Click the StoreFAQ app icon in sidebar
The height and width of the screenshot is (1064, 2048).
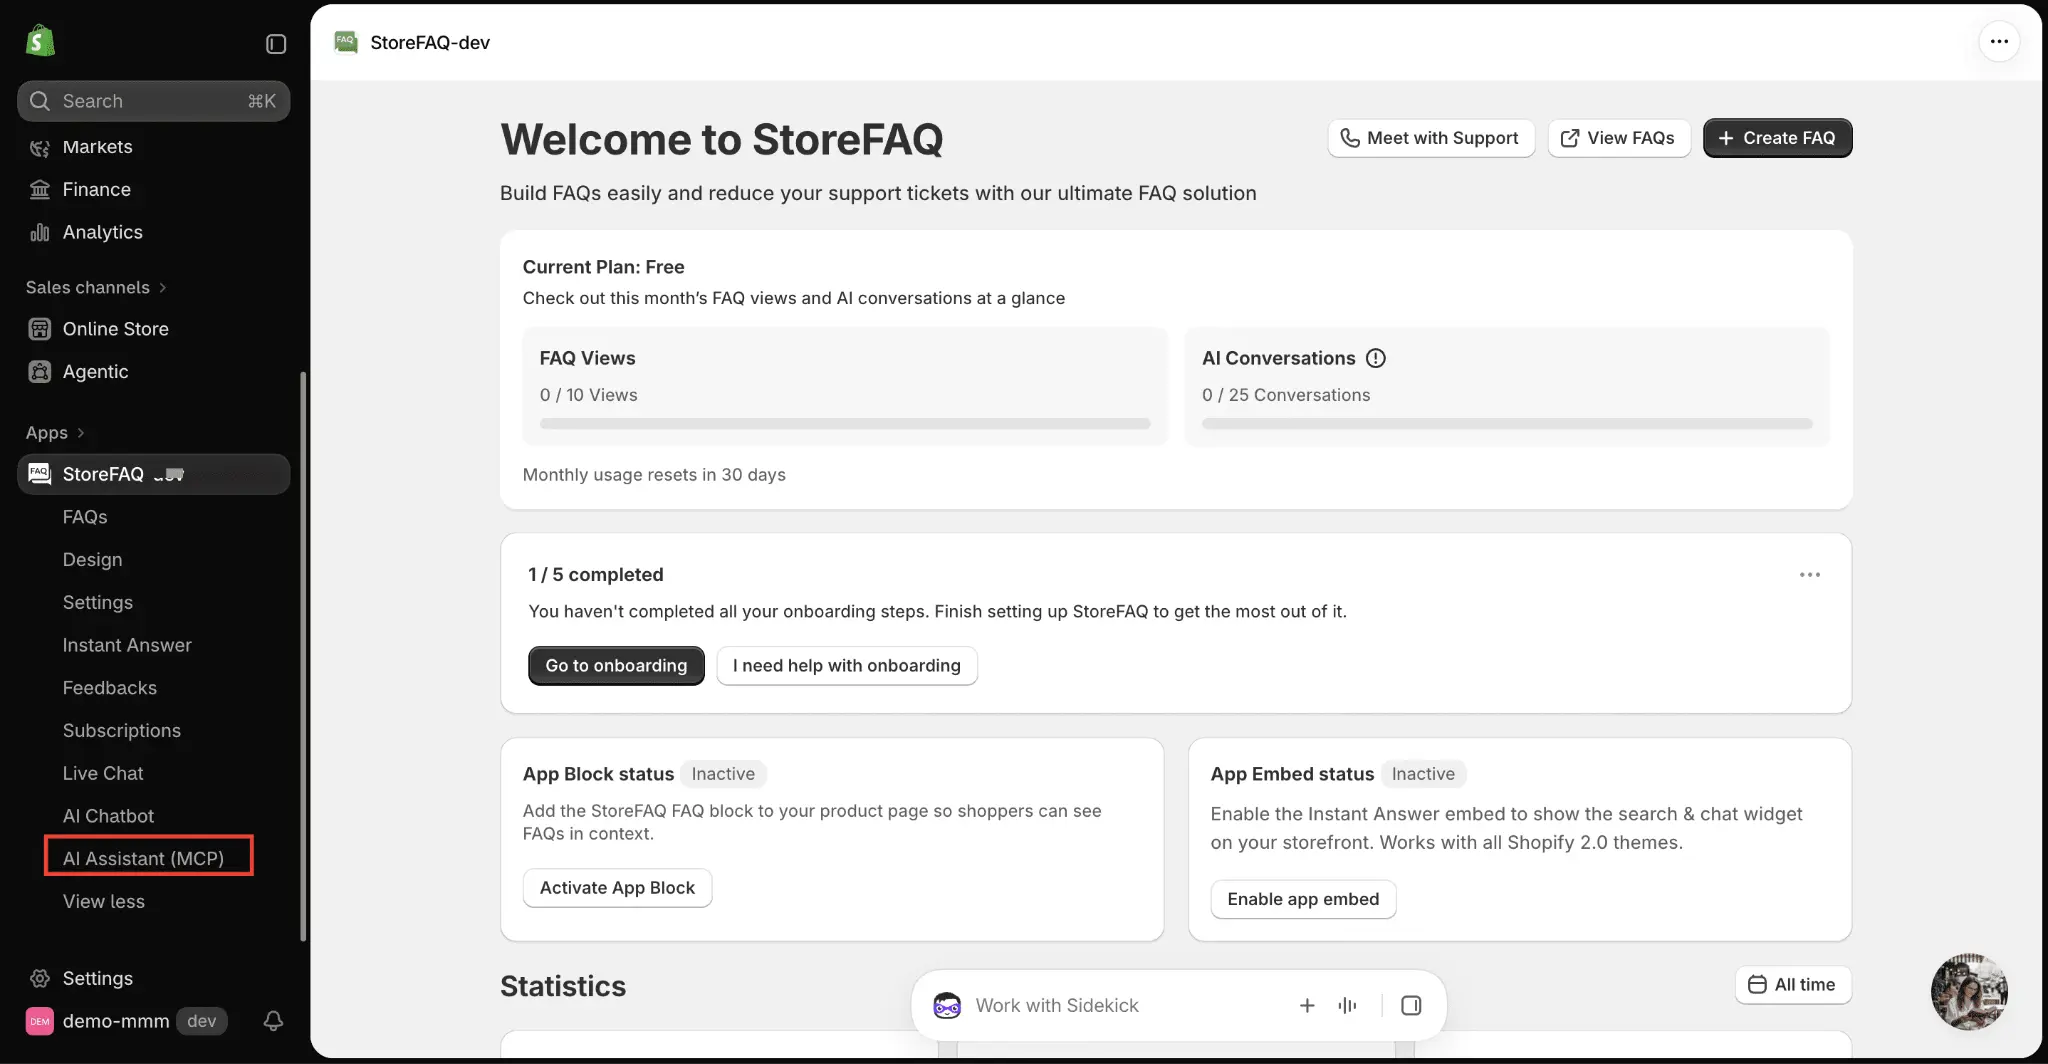40,474
